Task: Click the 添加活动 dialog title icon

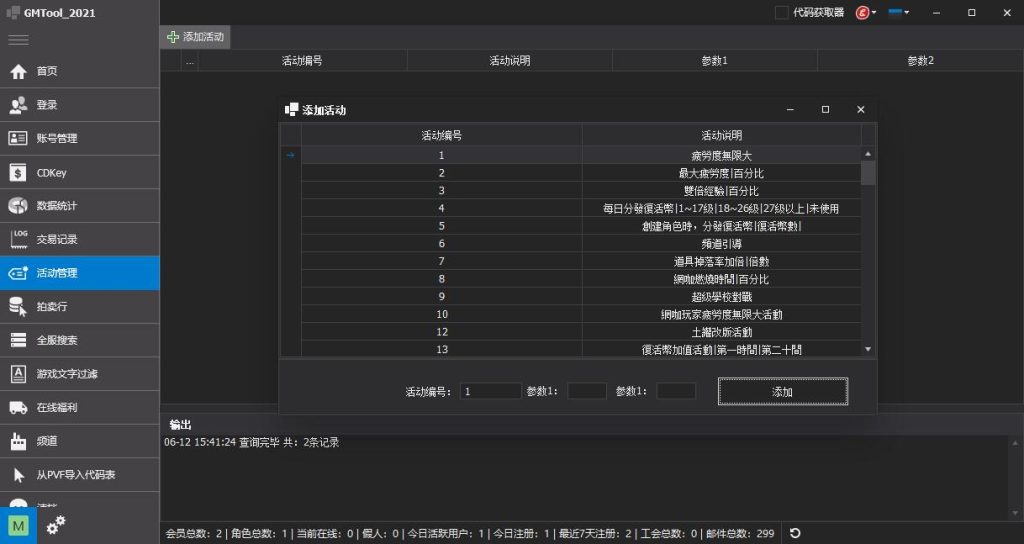Action: [x=291, y=110]
